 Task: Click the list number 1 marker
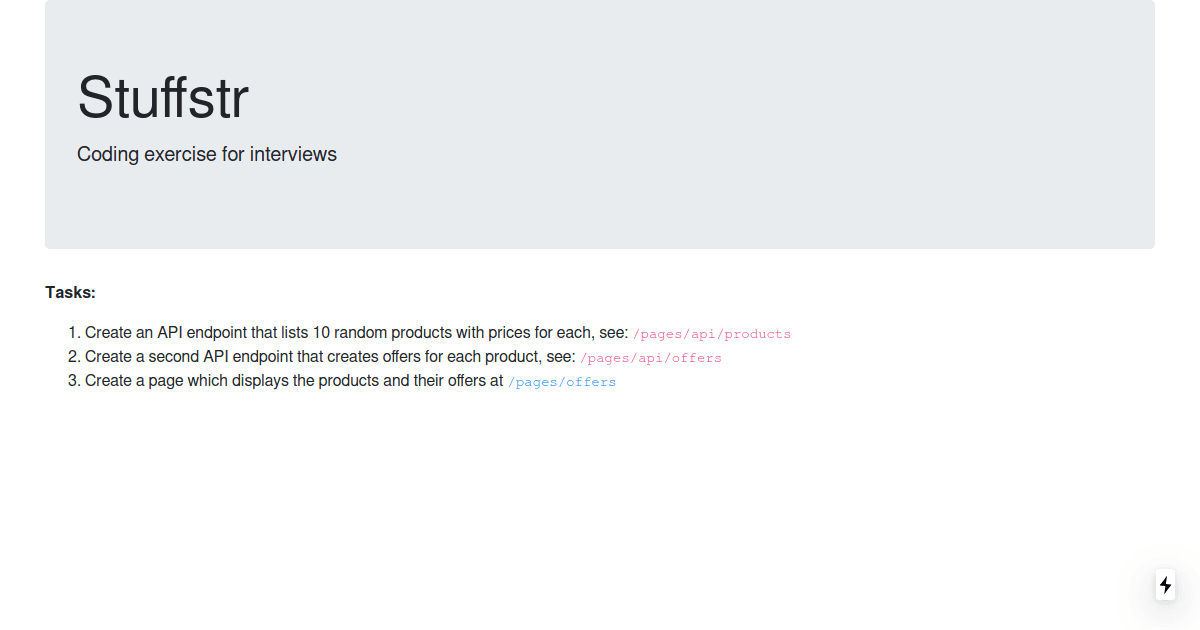[73, 333]
